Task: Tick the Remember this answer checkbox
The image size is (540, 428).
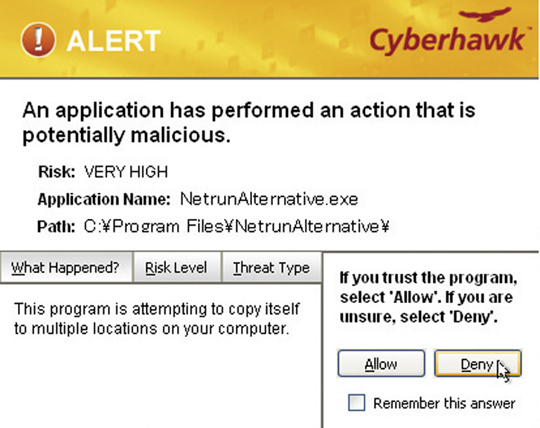Action: pyautogui.click(x=356, y=403)
